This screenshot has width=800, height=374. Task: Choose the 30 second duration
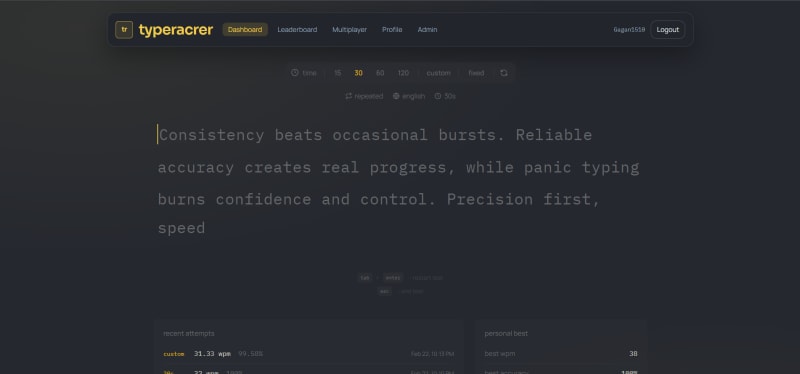coord(358,73)
